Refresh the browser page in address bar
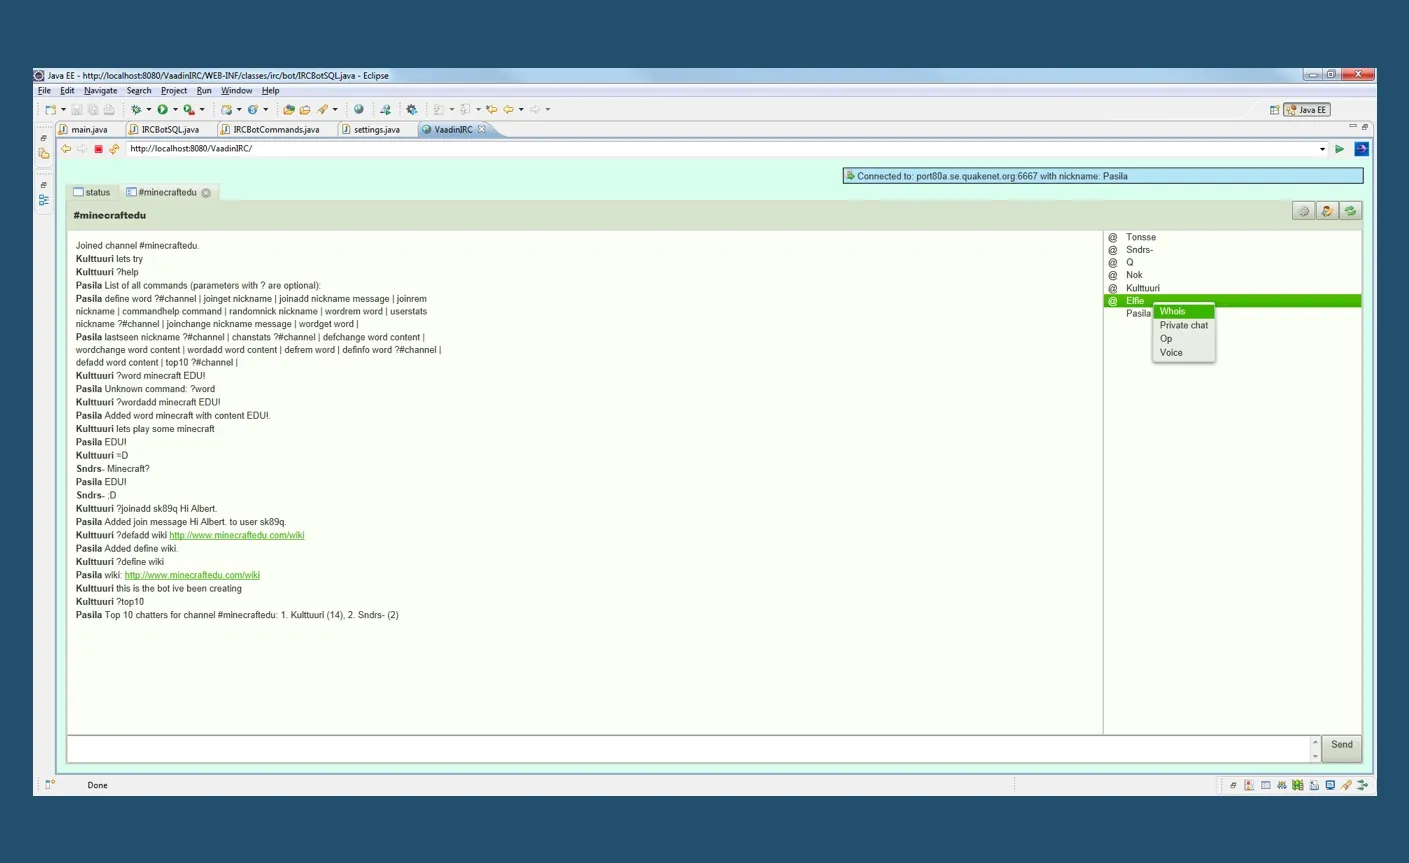The height and width of the screenshot is (863, 1409). pyautogui.click(x=114, y=149)
